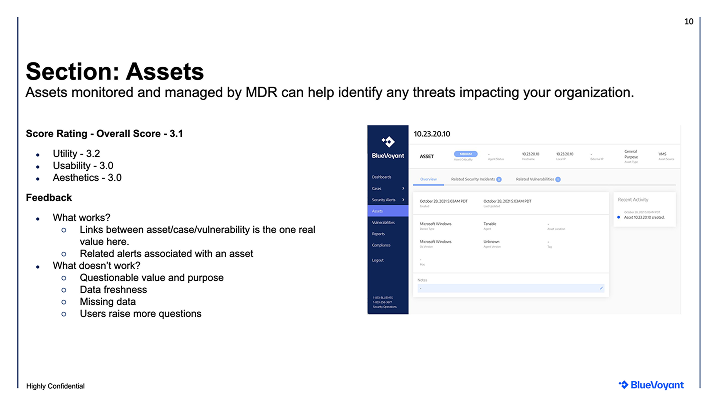Click the blue asset criticality pill
The height and width of the screenshot is (405, 720).
tap(466, 154)
